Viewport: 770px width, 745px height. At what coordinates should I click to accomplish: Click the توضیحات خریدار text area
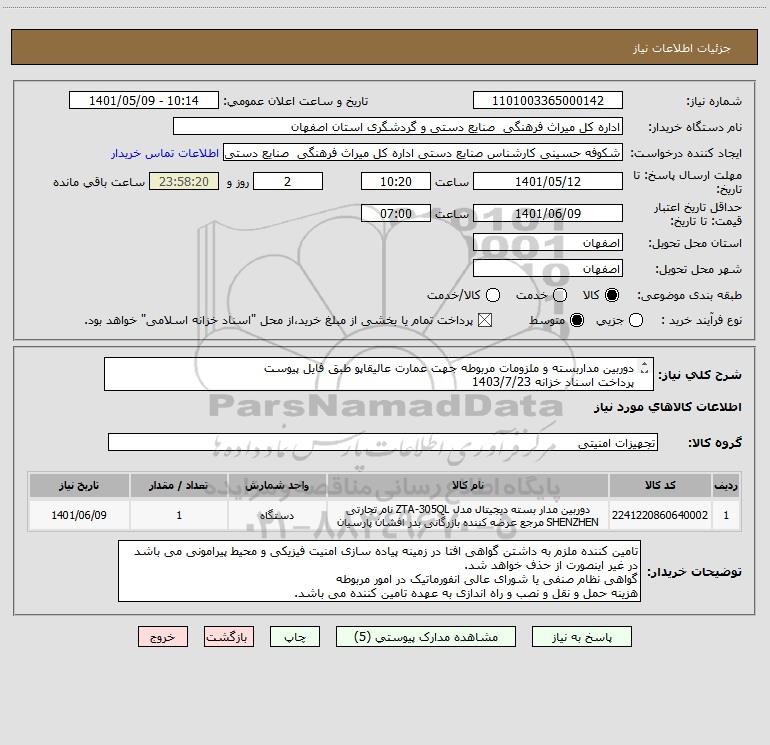click(x=379, y=571)
